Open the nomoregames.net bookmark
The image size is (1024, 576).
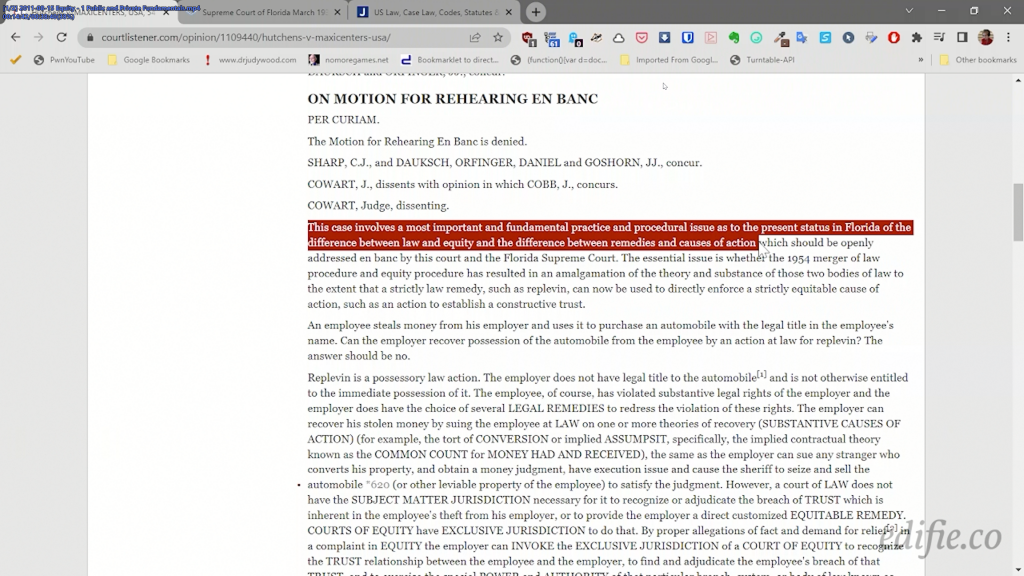point(348,59)
